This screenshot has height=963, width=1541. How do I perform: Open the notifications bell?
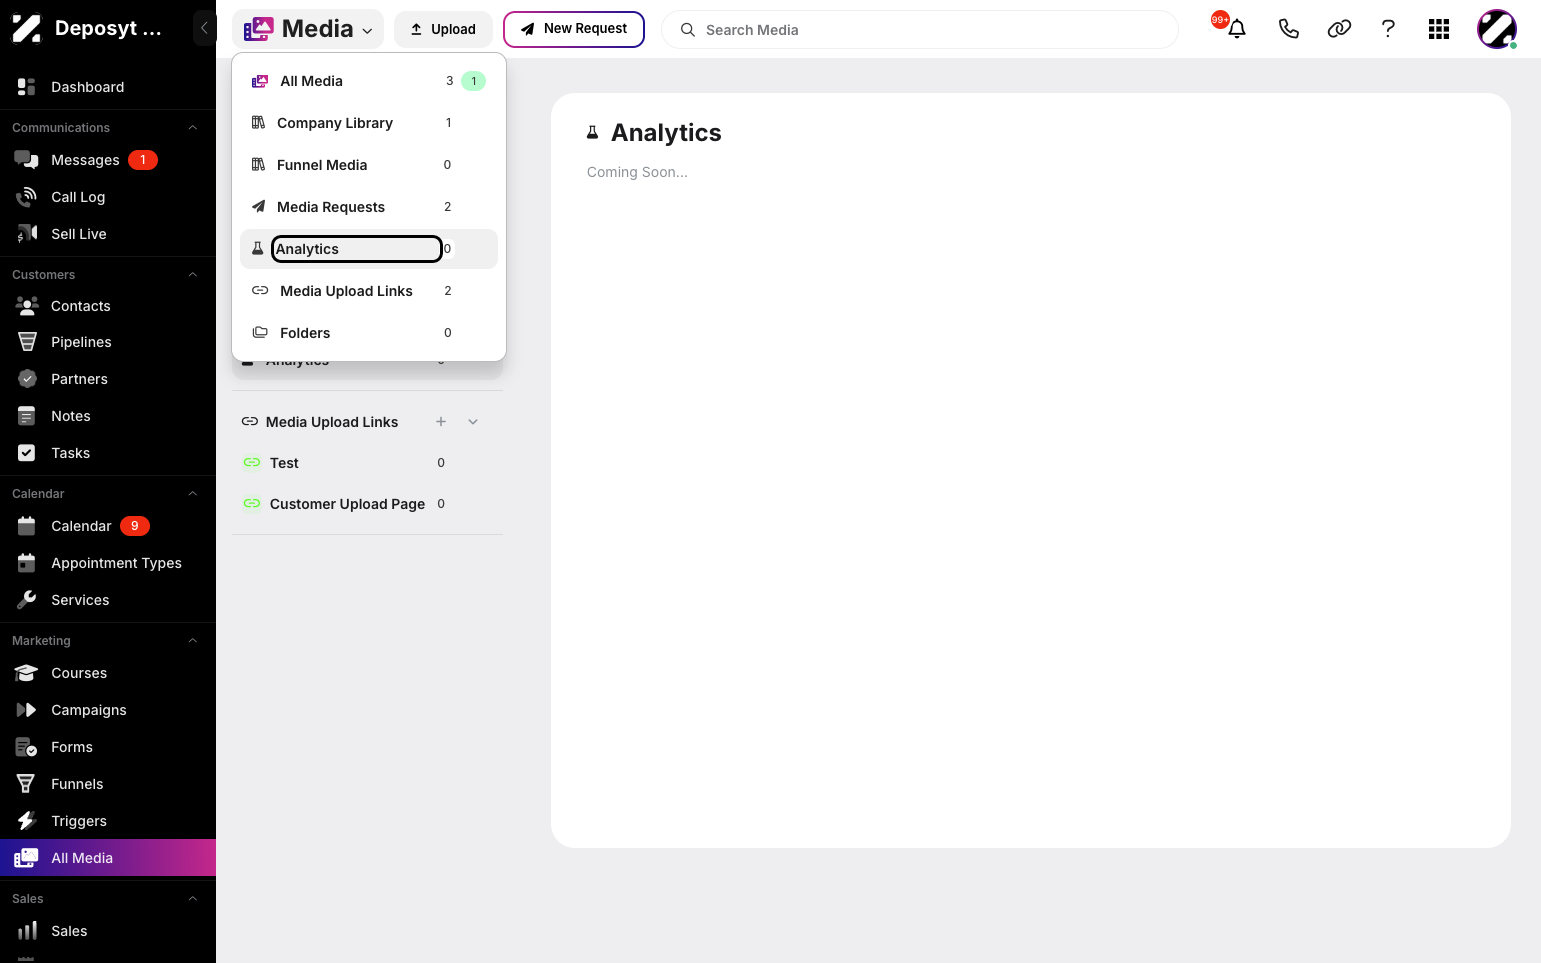tap(1236, 29)
